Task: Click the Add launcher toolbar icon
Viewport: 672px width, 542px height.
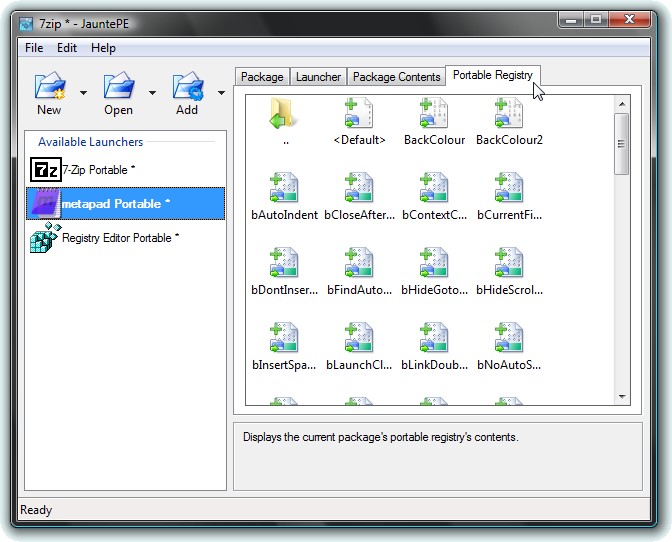Action: [x=187, y=87]
